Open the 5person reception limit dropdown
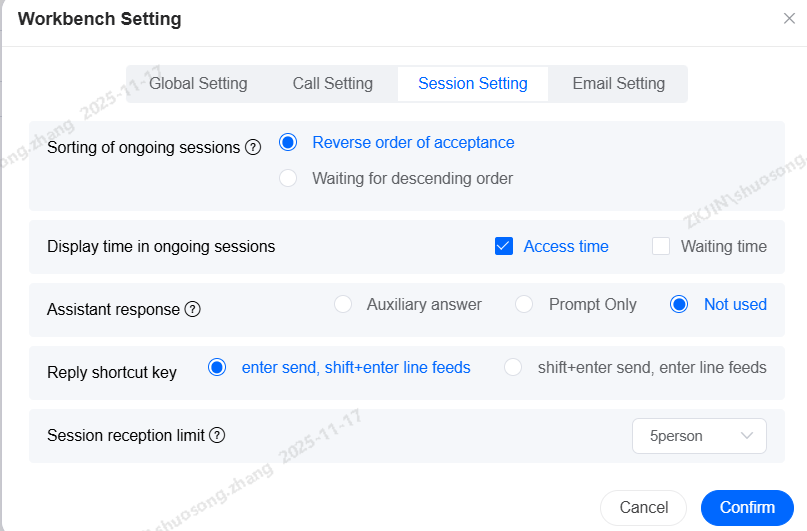The image size is (807, 531). pyautogui.click(x=699, y=436)
